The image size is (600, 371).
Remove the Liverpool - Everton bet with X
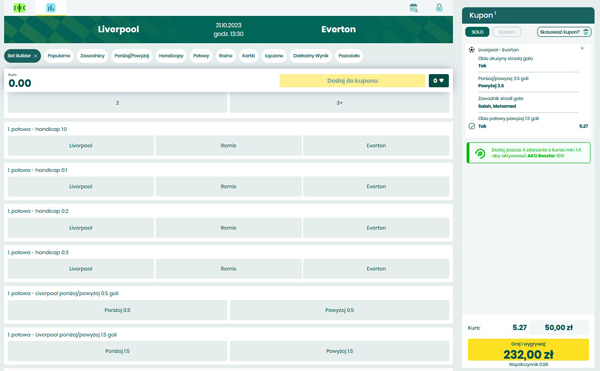point(582,49)
